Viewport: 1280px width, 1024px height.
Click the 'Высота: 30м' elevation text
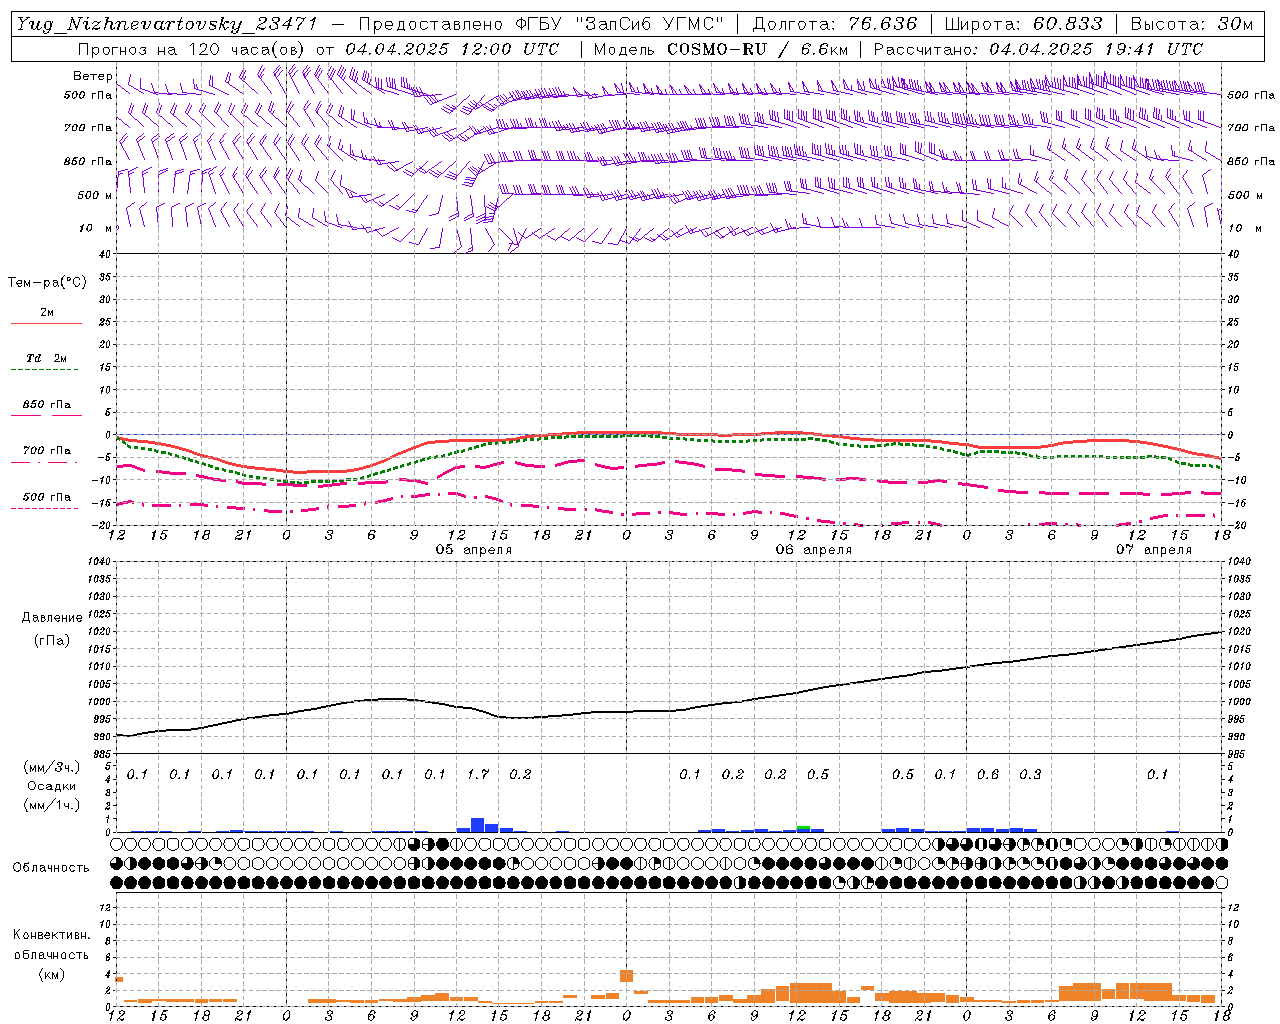click(x=1192, y=24)
